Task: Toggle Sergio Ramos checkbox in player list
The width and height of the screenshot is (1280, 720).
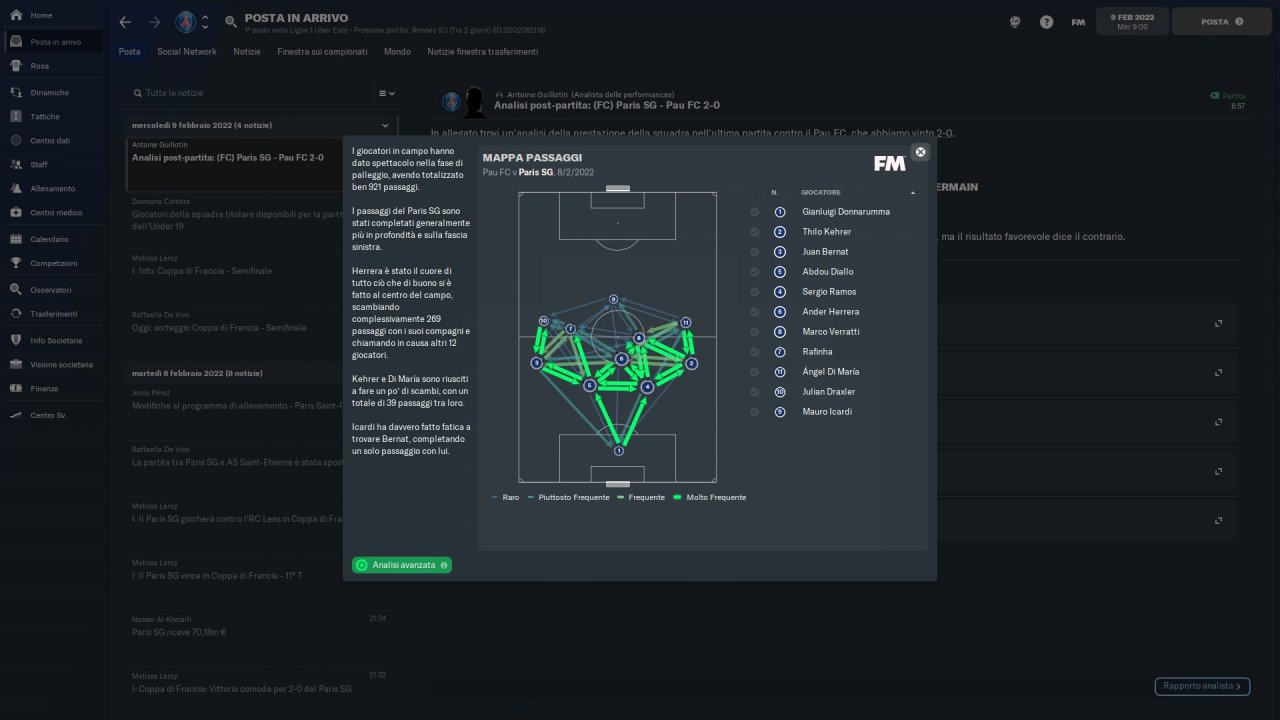Action: [754, 292]
